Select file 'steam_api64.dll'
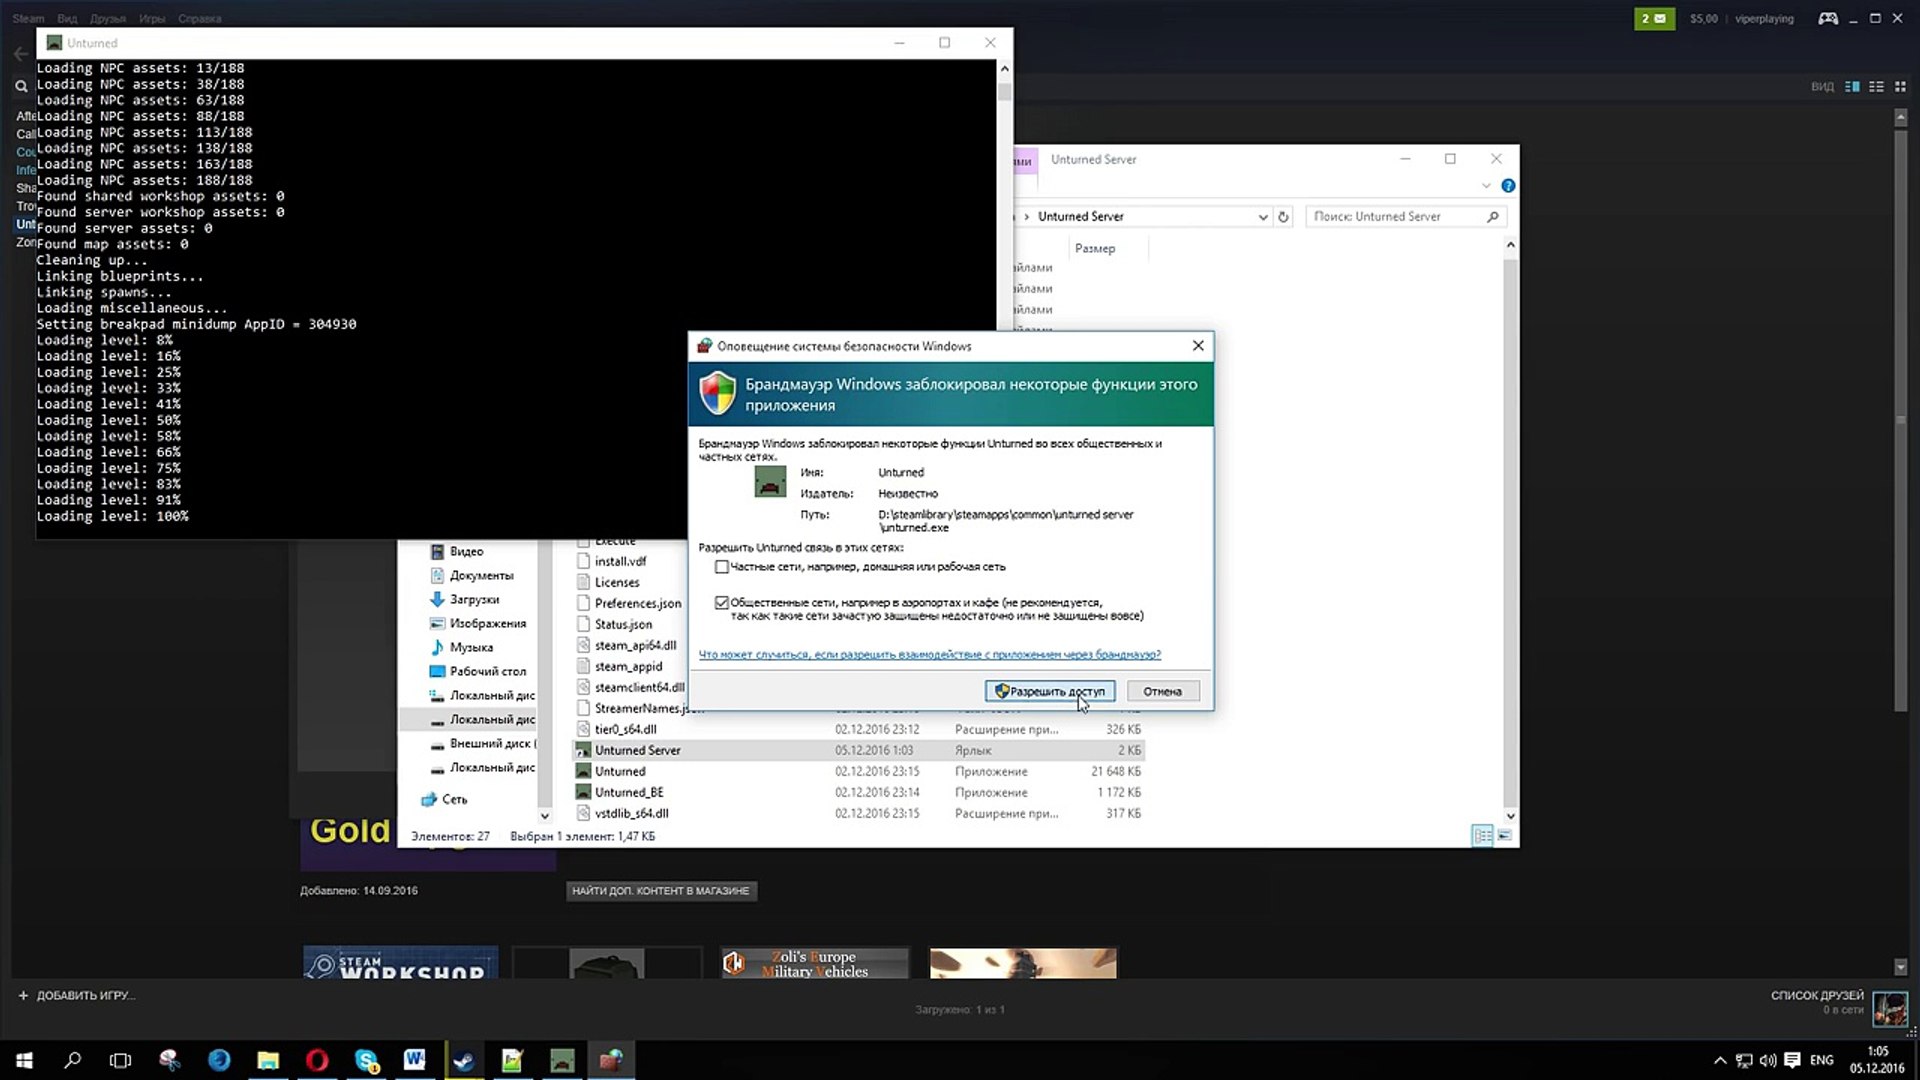This screenshot has height=1080, width=1920. 635,645
